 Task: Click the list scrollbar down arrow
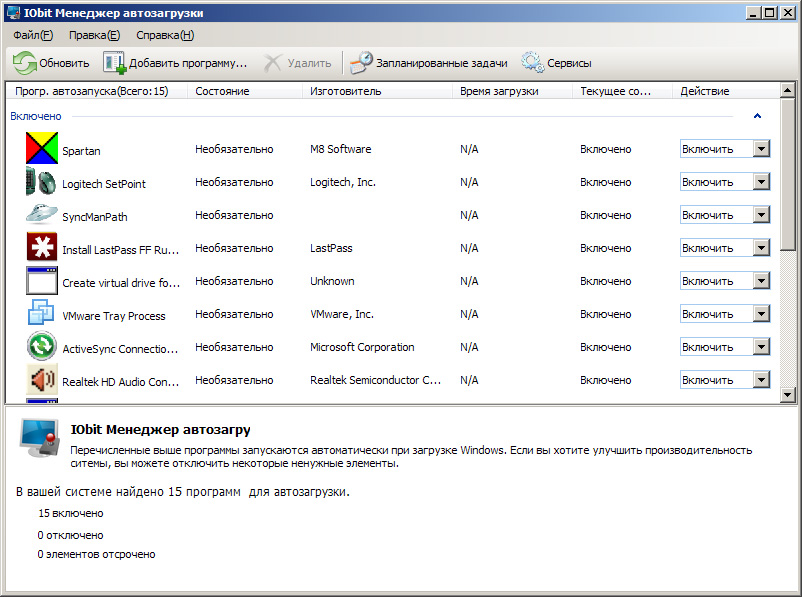tap(788, 394)
